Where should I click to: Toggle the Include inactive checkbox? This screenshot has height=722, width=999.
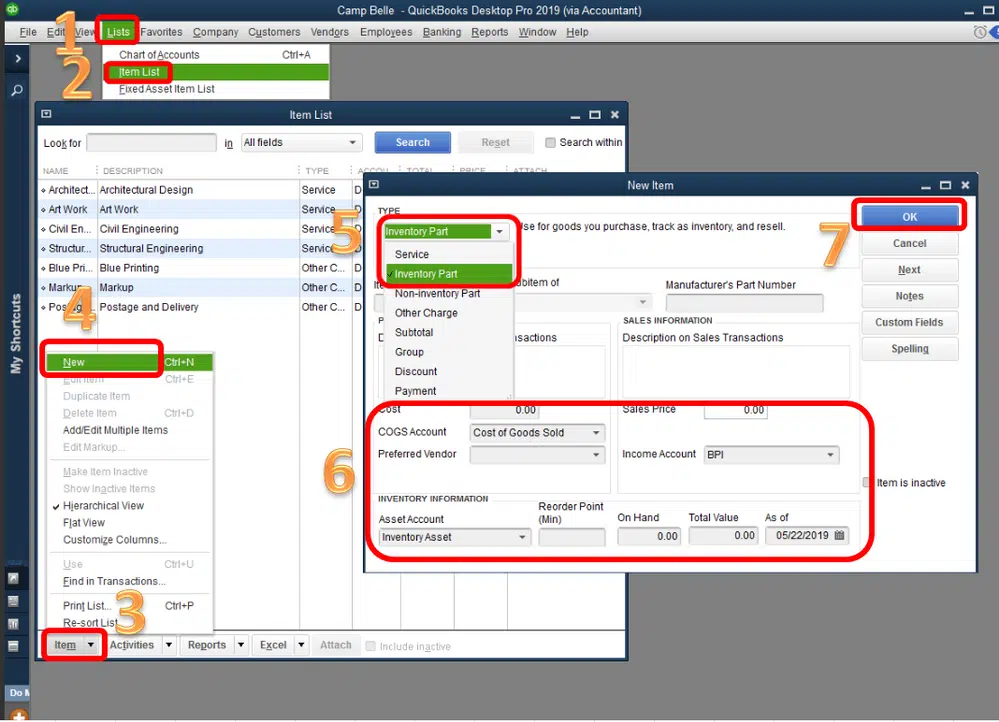(370, 646)
